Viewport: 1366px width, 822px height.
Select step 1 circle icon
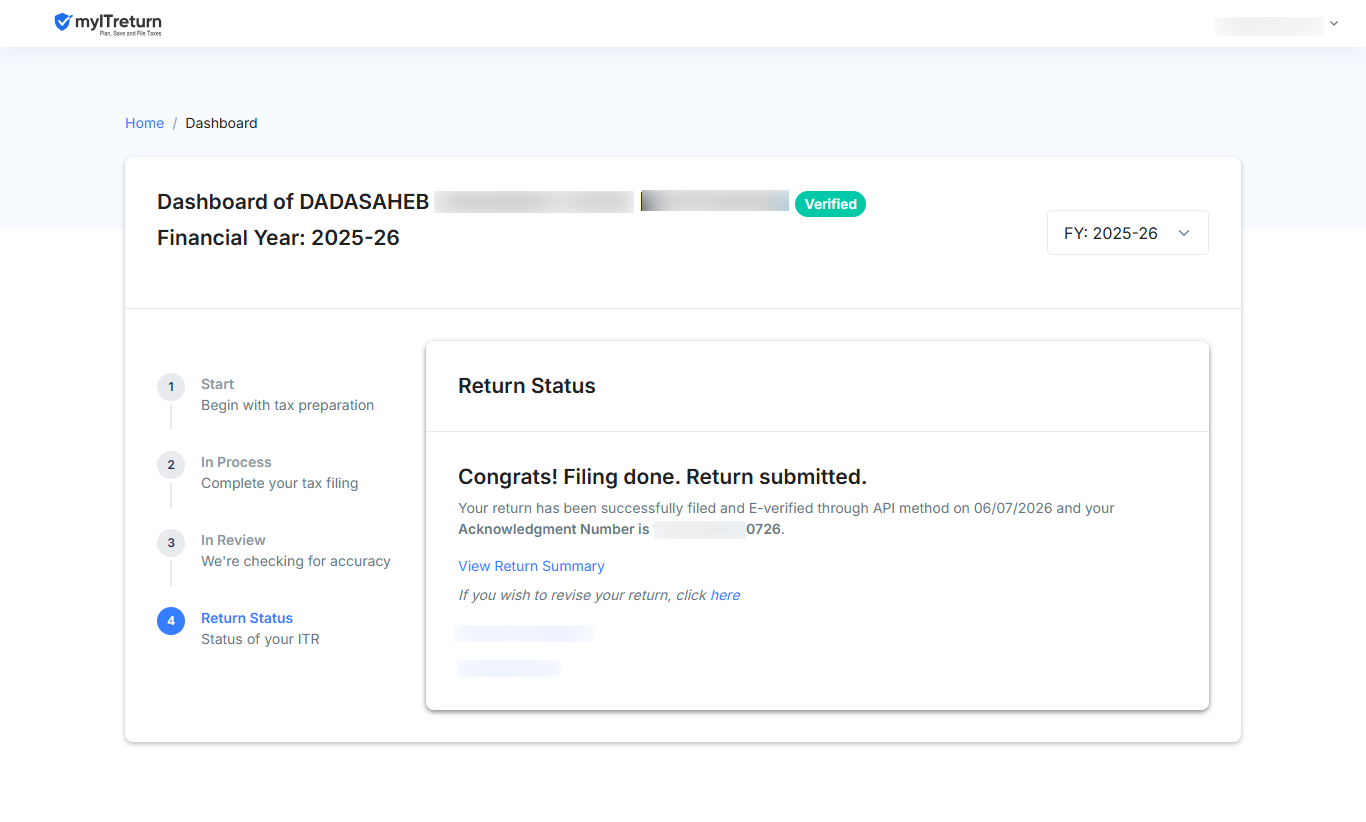[x=171, y=387]
